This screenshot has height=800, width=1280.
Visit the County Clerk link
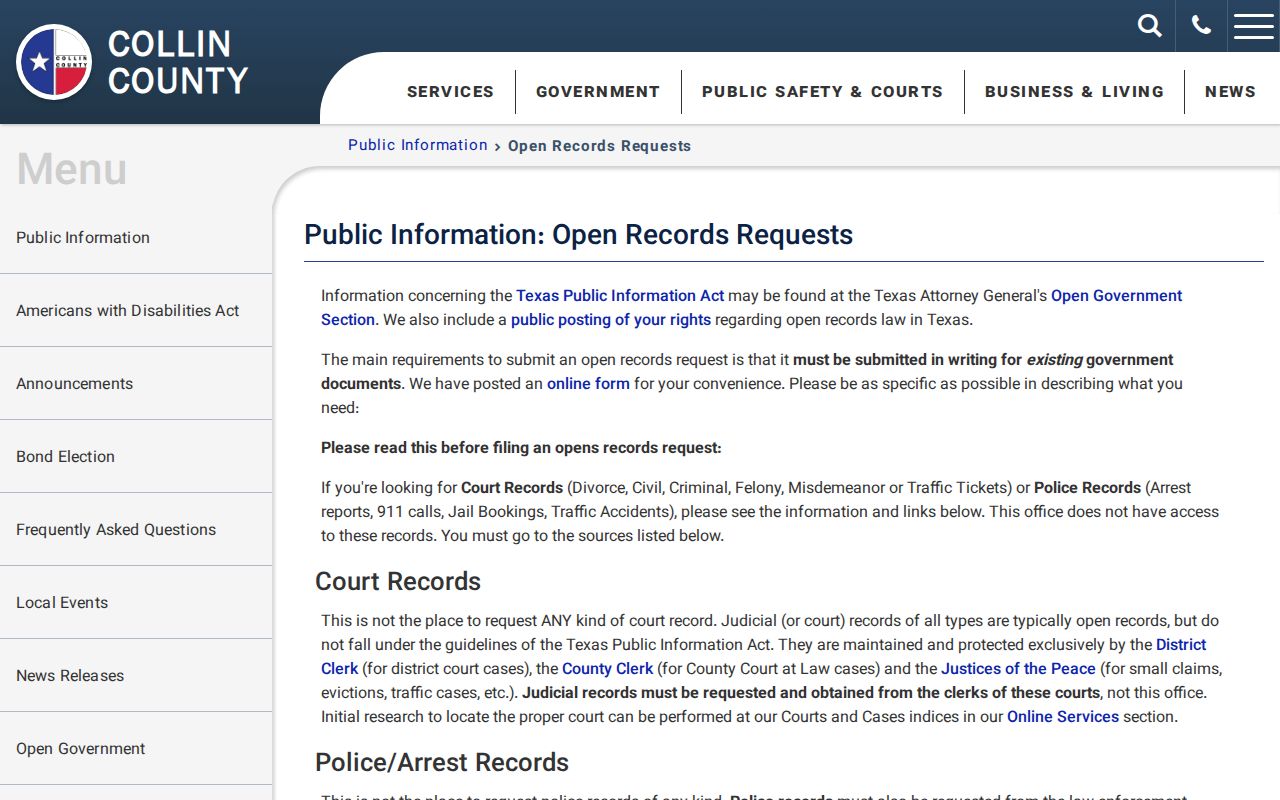tap(607, 668)
